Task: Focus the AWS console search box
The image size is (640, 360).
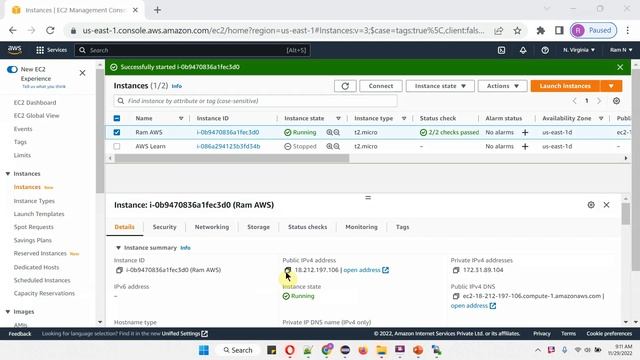Action: 192,50
